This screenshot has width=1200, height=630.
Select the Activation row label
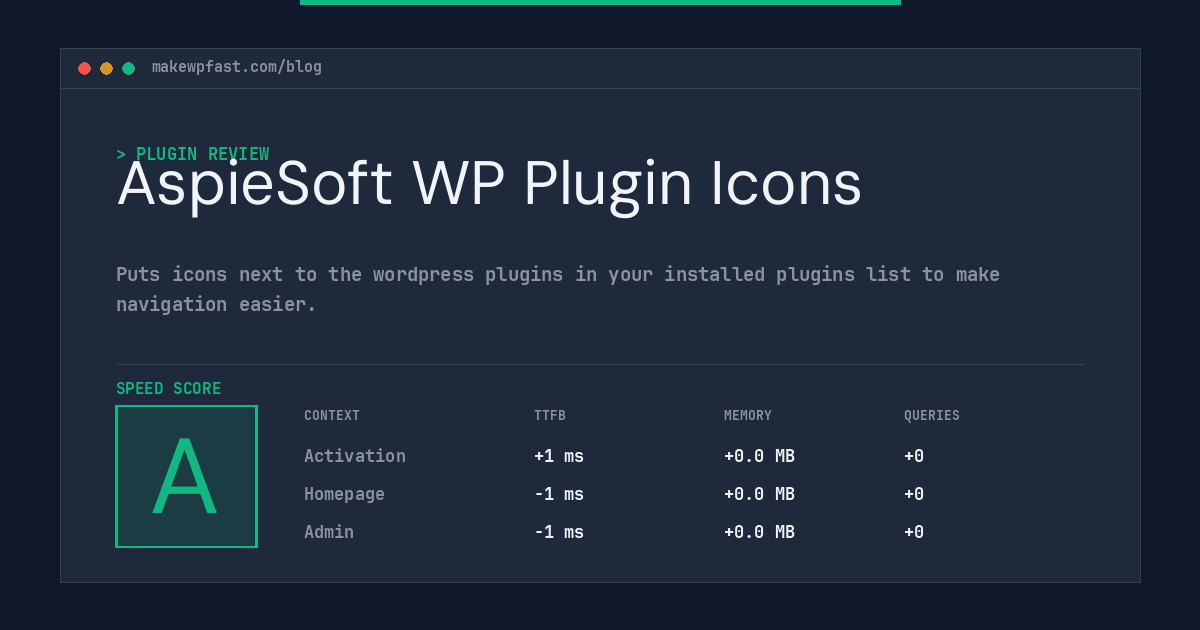tap(355, 456)
